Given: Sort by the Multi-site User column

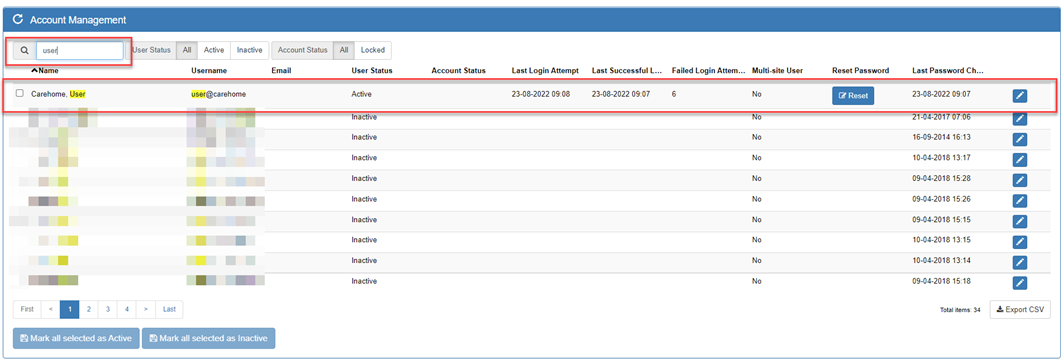Looking at the screenshot, I should pyautogui.click(x=779, y=70).
